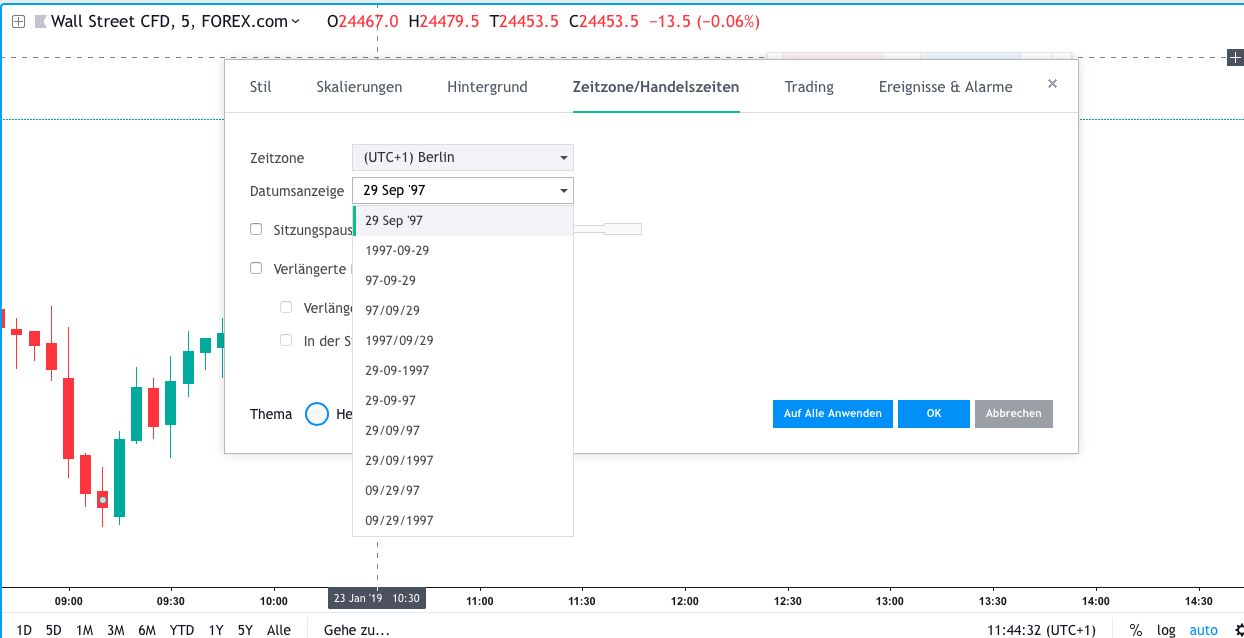Select the Thema light radio button
The width and height of the screenshot is (1244, 638).
[317, 414]
